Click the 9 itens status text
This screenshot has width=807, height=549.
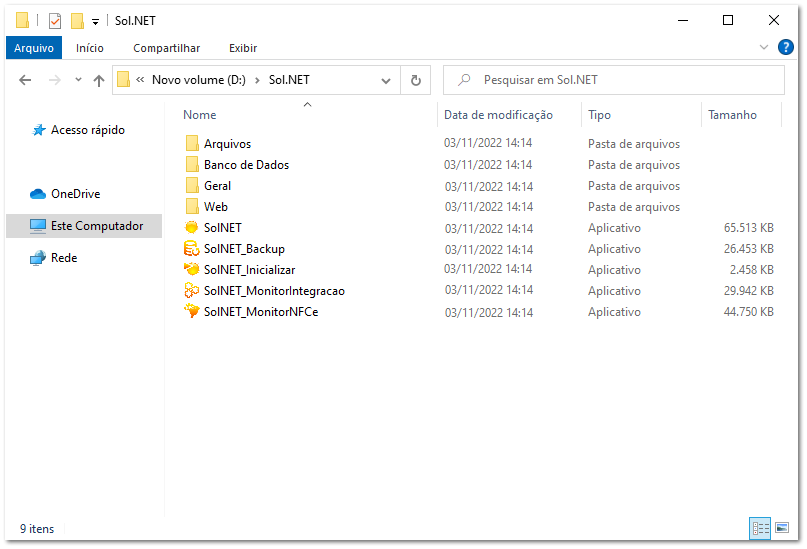click(37, 529)
